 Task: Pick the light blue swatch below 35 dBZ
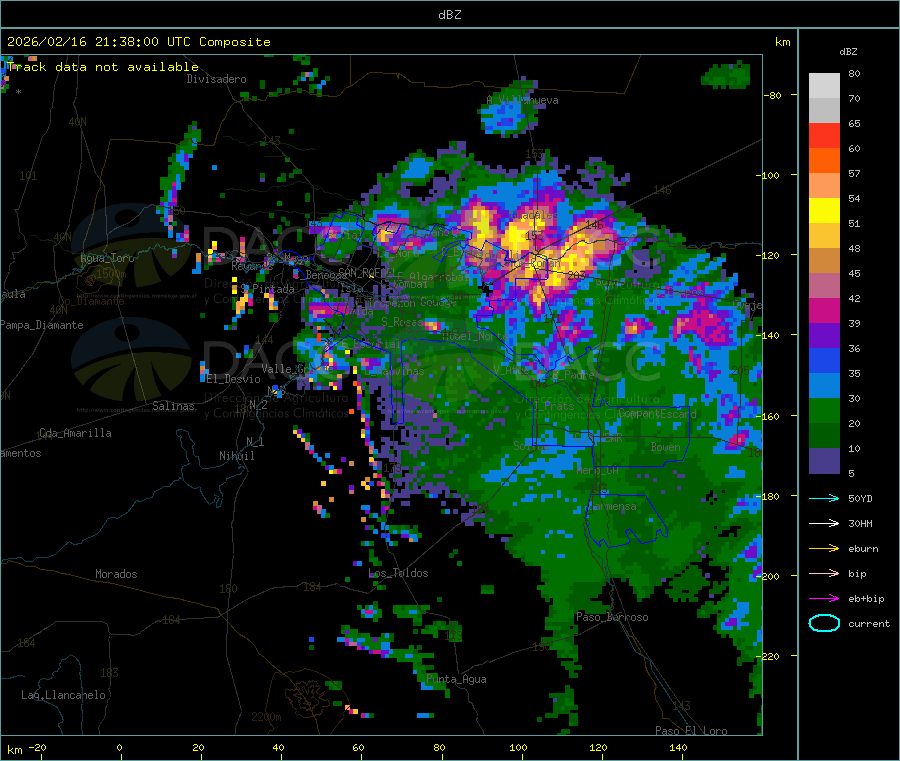(824, 386)
